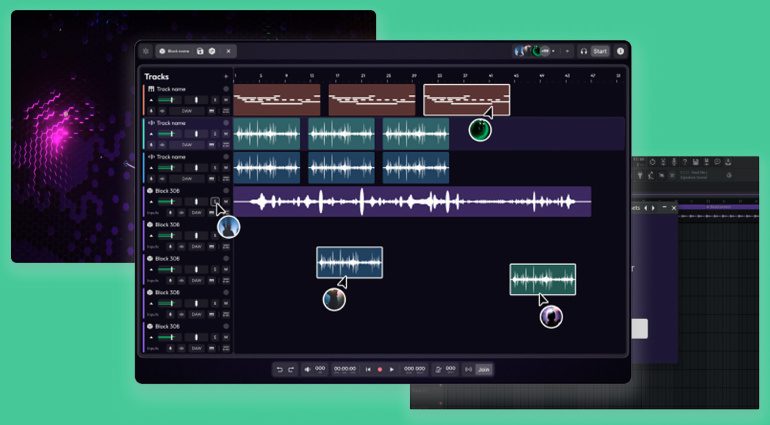Click the headphones icon beside Start
The image size is (770, 425).
[583, 51]
